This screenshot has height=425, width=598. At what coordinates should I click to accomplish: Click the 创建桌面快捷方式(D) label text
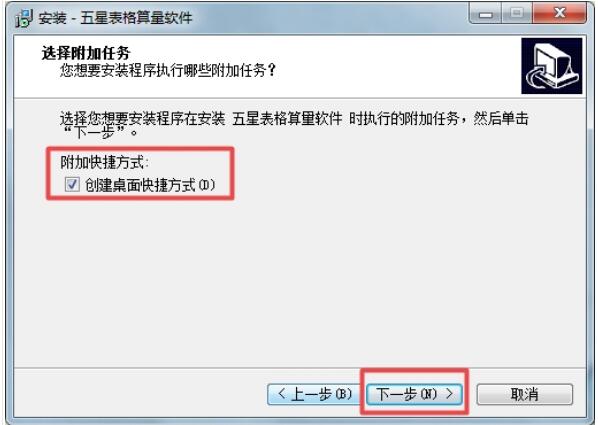point(150,185)
